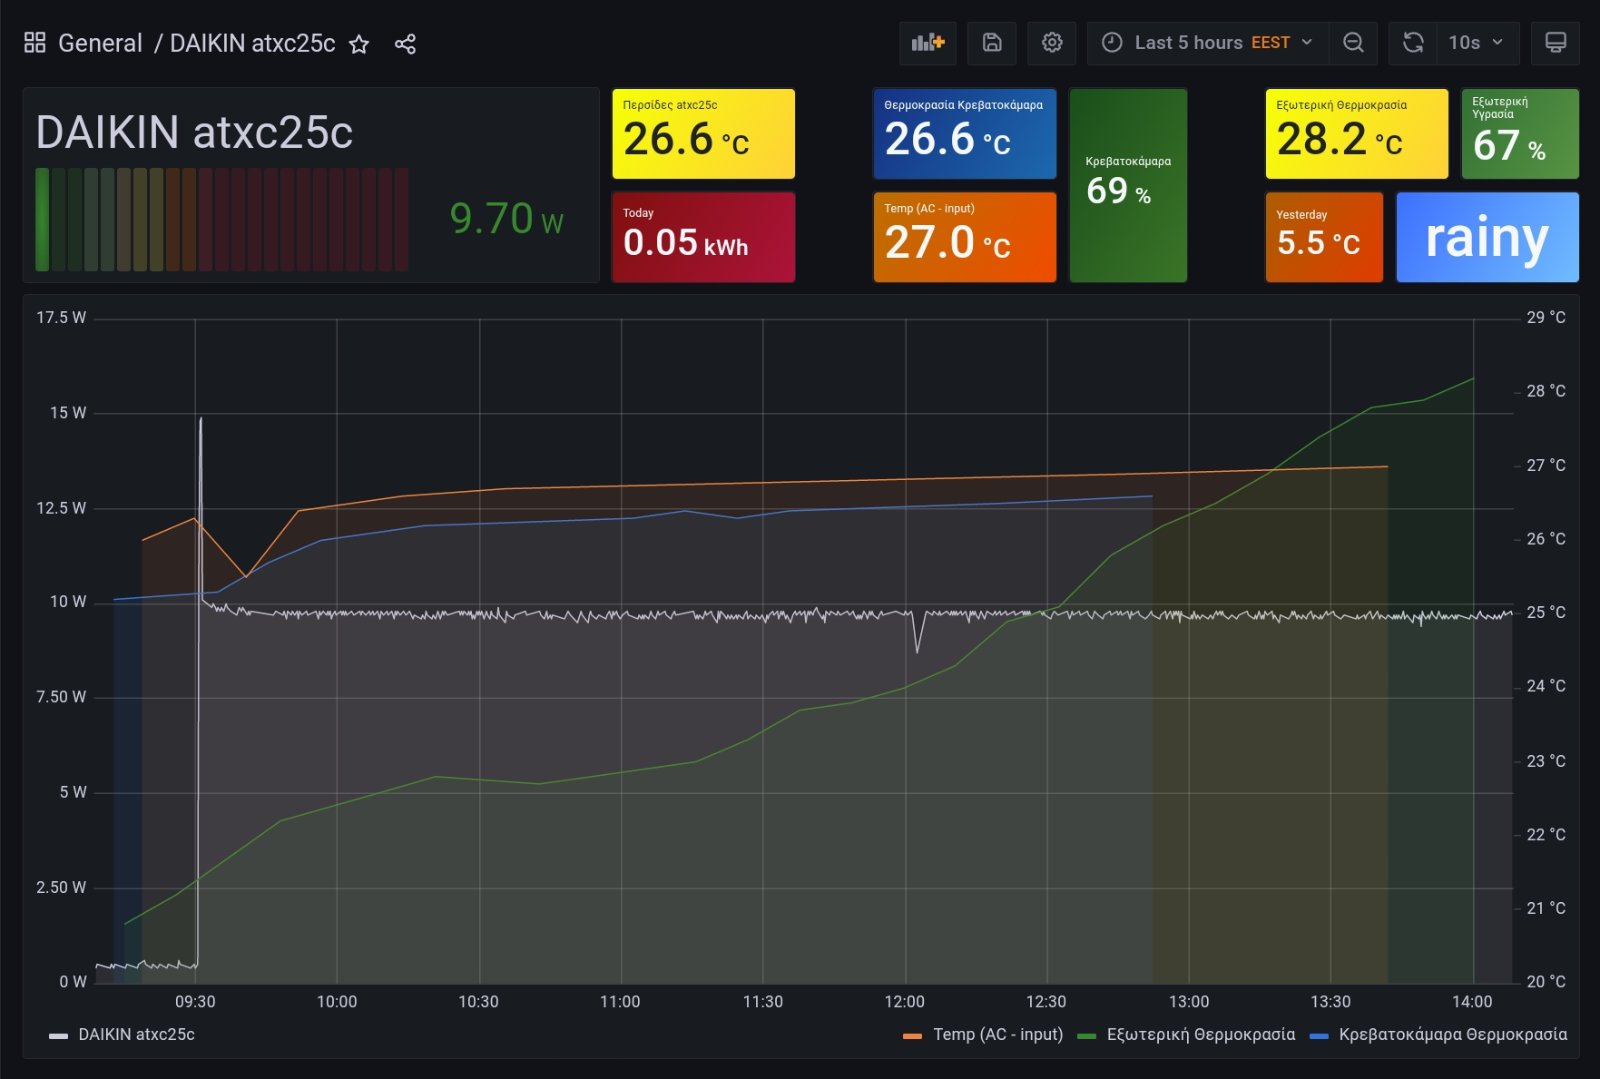Star the DAIKIN atxc25c dashboard
The width and height of the screenshot is (1600, 1079).
[x=359, y=44]
